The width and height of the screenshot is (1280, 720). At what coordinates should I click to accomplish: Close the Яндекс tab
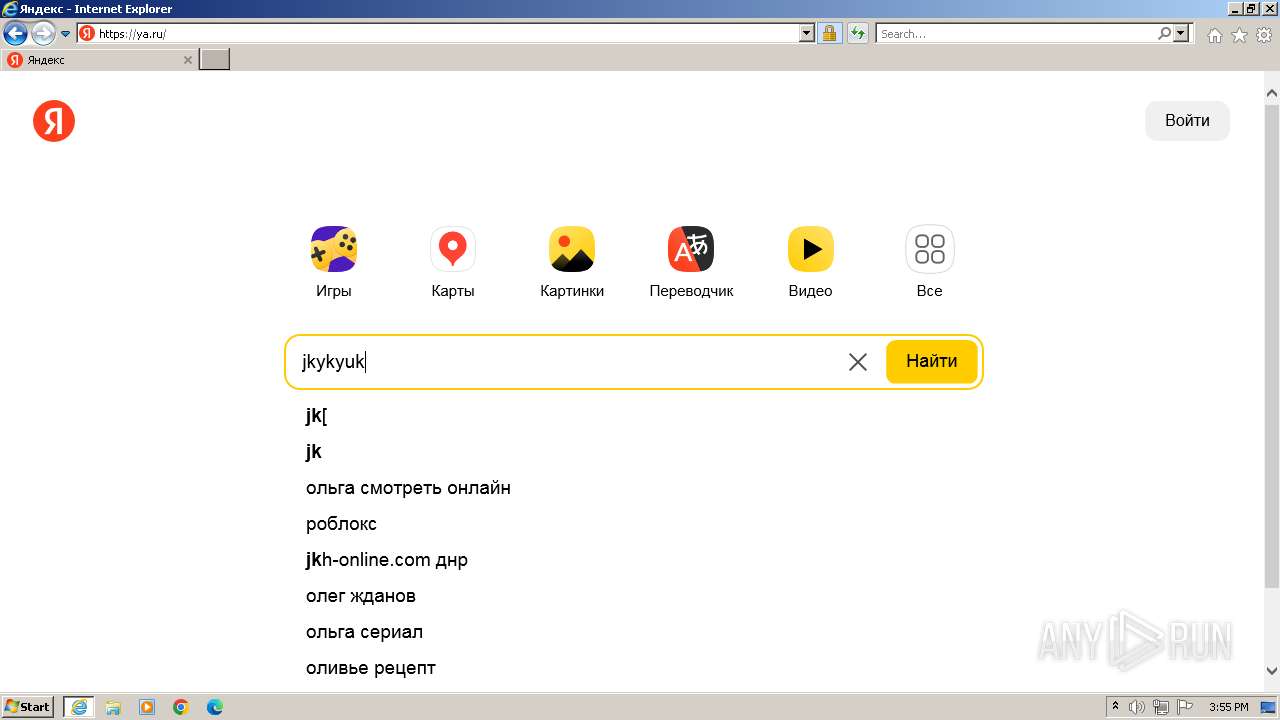[x=188, y=60]
